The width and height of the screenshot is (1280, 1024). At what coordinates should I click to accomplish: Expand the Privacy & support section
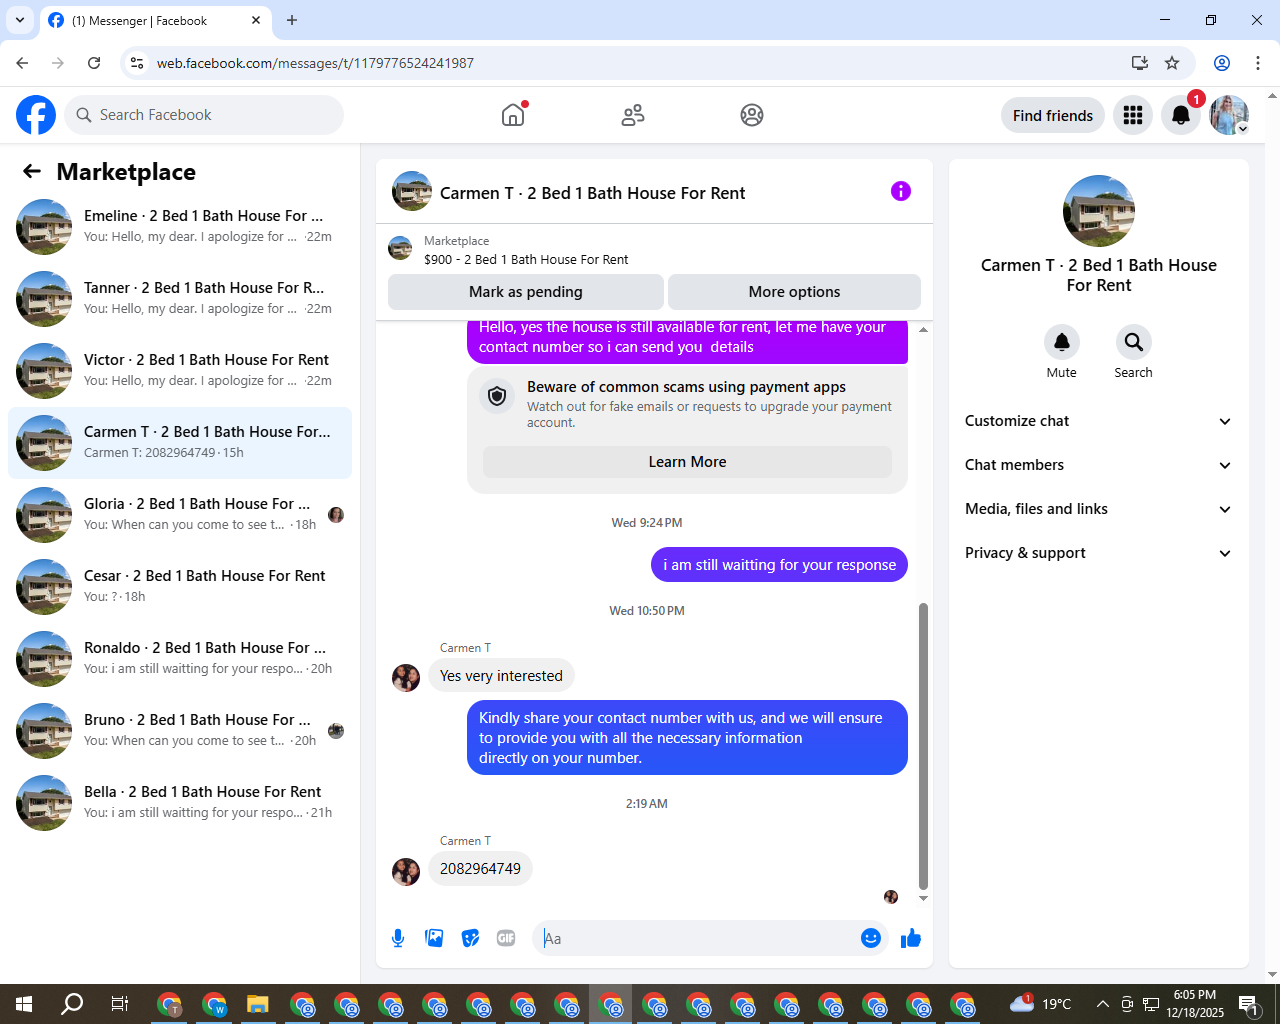pos(1098,553)
